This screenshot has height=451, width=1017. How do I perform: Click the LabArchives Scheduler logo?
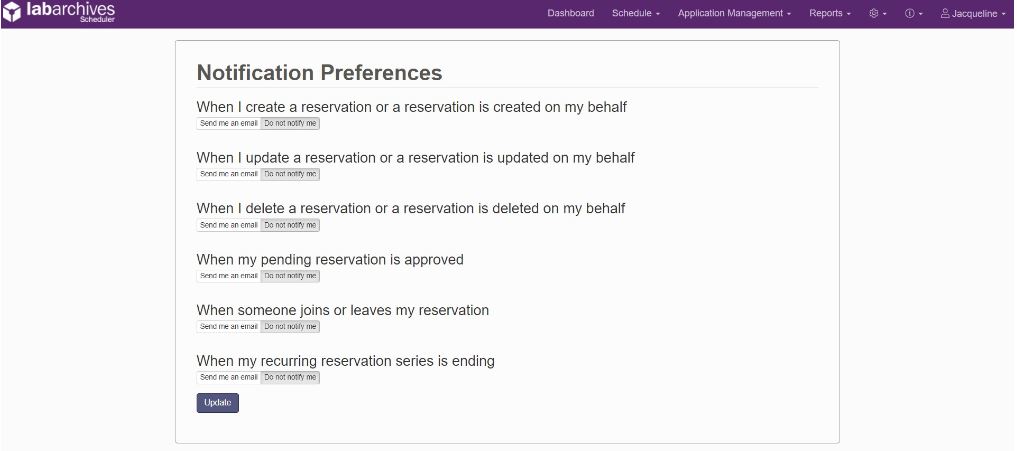[x=59, y=12]
